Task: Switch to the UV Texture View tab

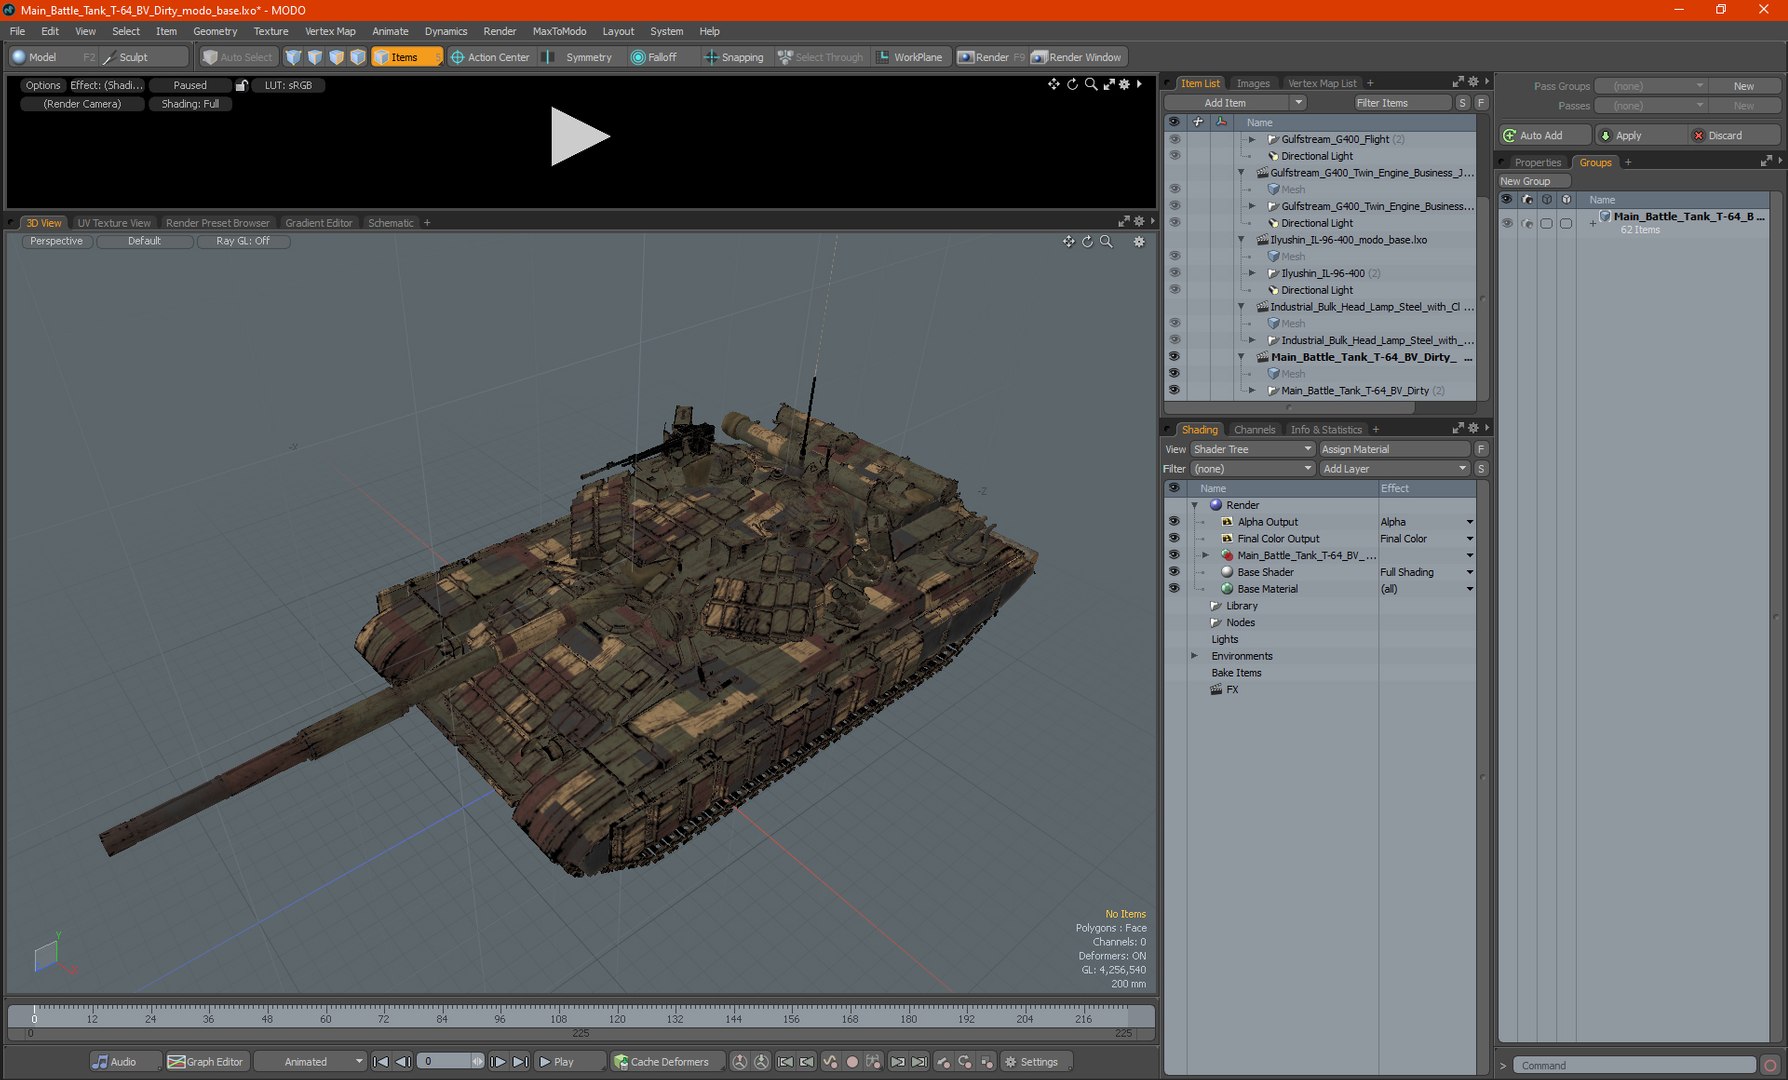Action: 114,223
